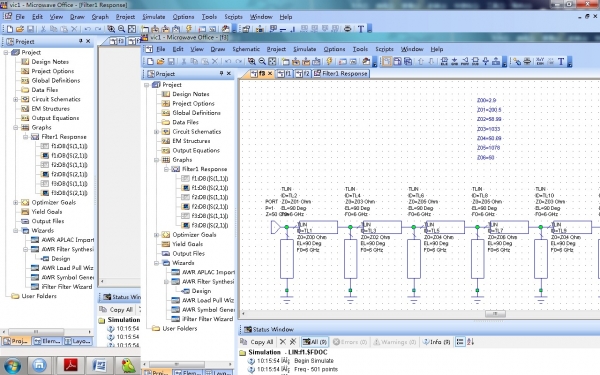Click Windows Start button
Viewport: 600px width, 375px height.
pos(12,366)
